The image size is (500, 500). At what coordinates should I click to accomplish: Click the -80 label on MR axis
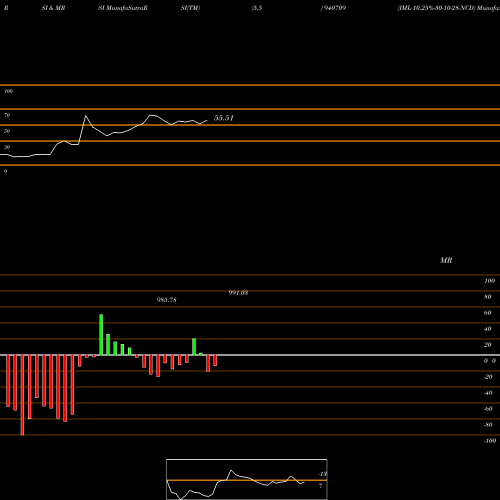488,425
